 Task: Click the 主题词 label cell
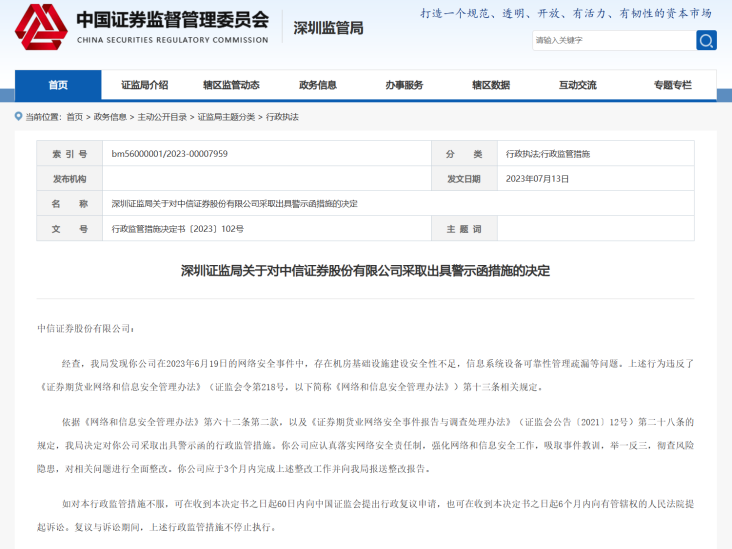[x=464, y=229]
